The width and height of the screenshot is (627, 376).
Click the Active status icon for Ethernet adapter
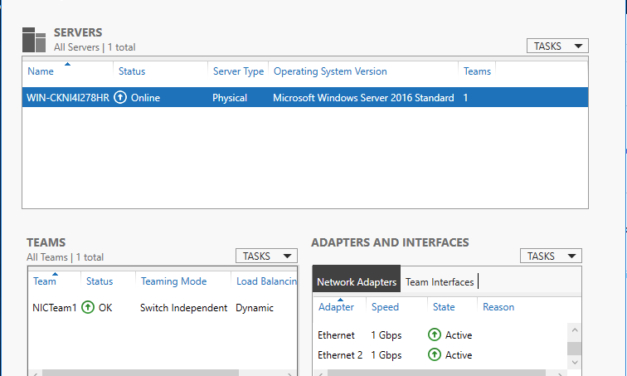[434, 334]
